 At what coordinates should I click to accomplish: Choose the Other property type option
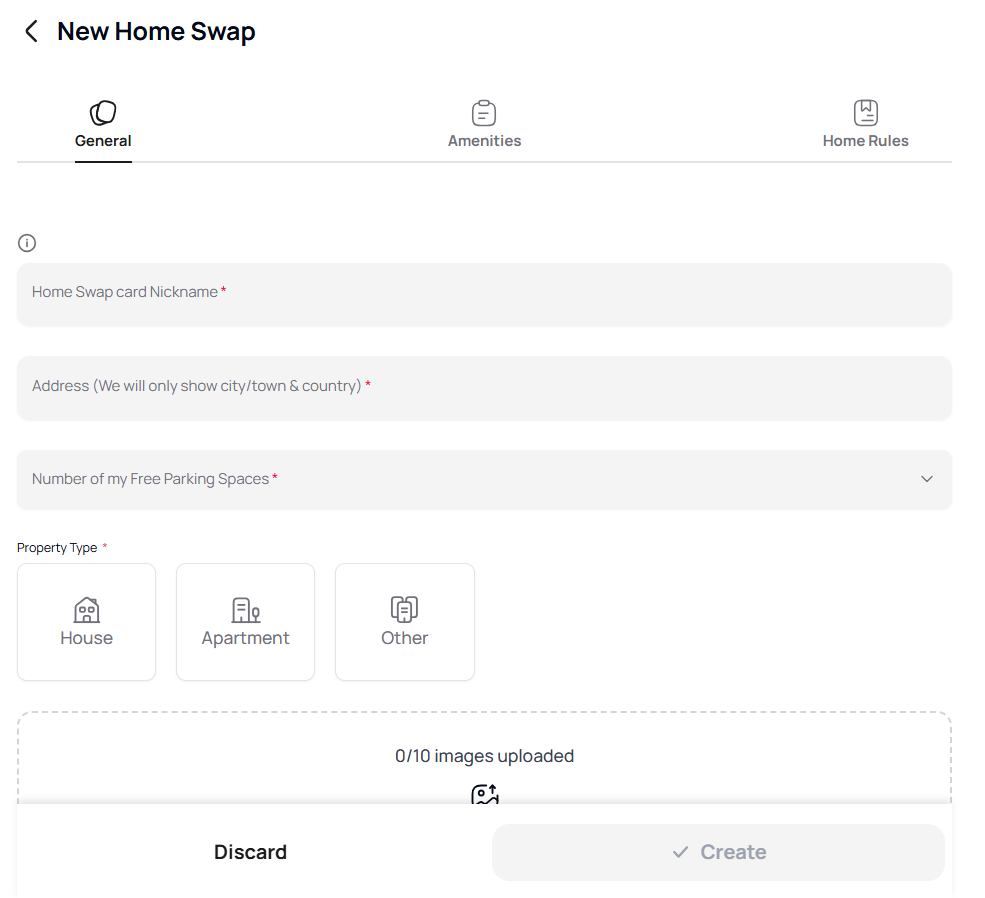[404, 622]
